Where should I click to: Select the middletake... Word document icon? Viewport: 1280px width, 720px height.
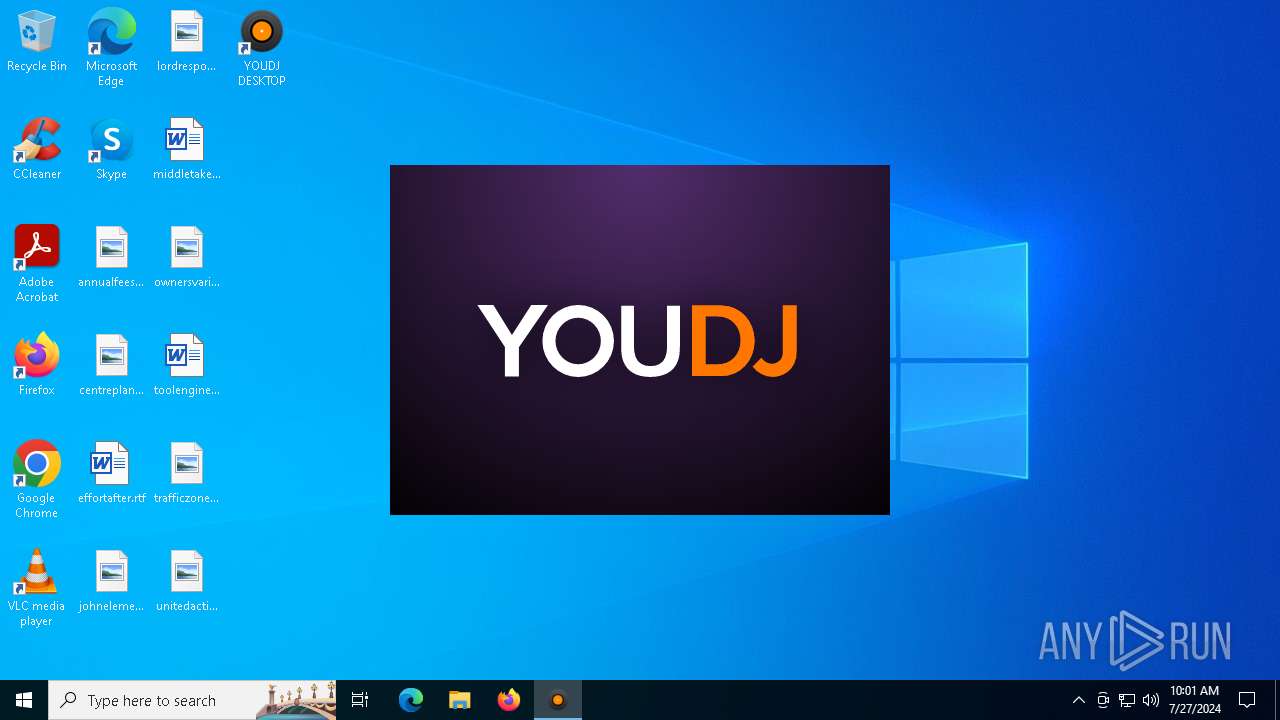[x=186, y=149]
